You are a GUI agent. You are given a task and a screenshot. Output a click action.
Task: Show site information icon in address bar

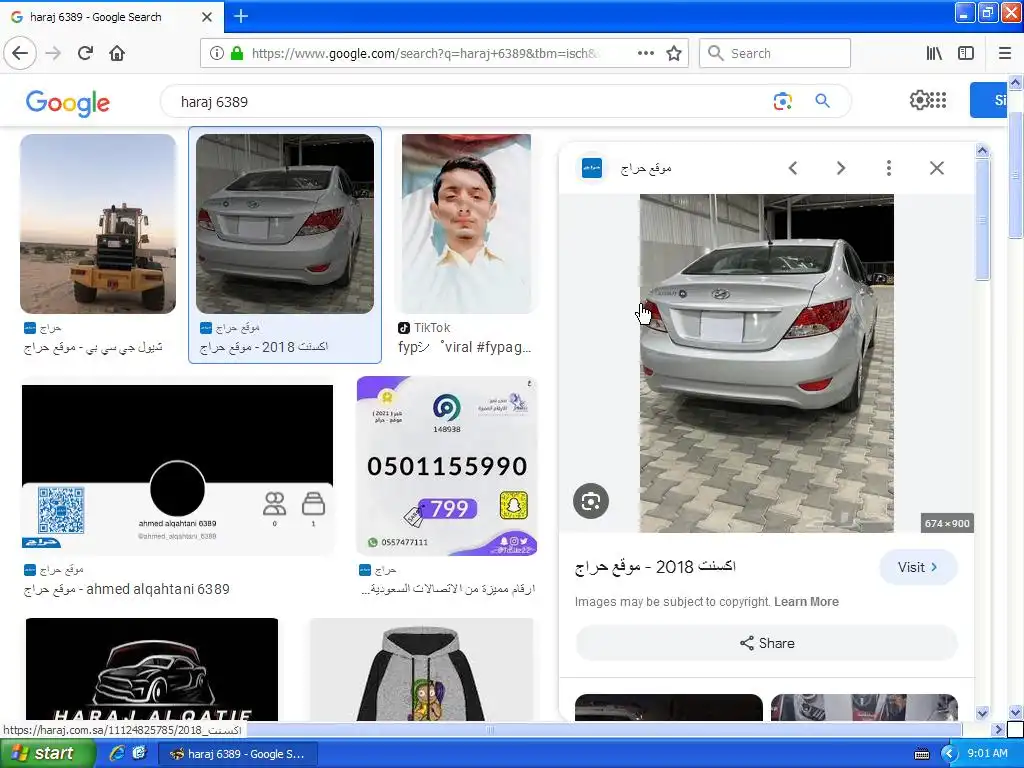(x=217, y=54)
